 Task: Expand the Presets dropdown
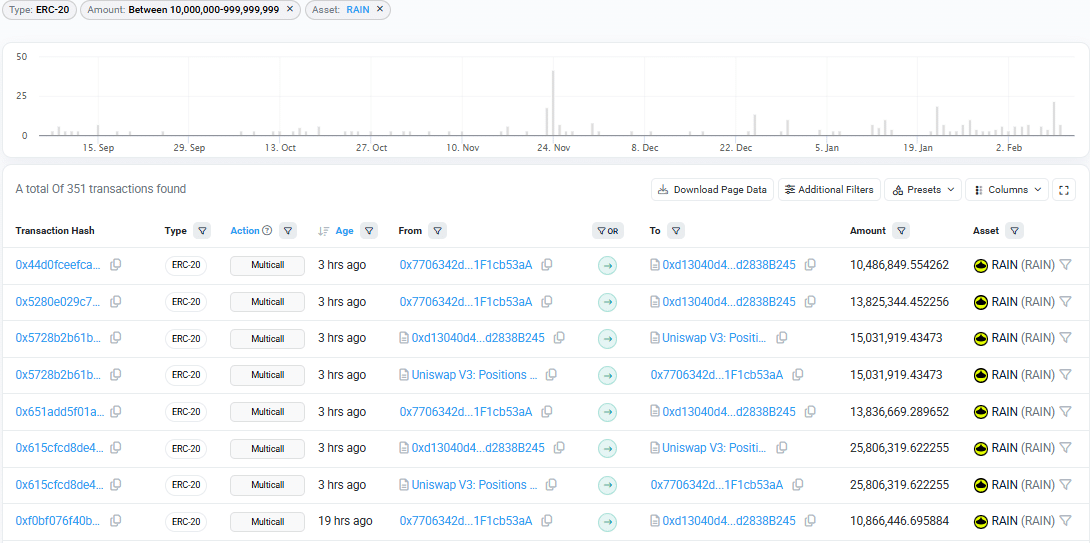(x=922, y=190)
